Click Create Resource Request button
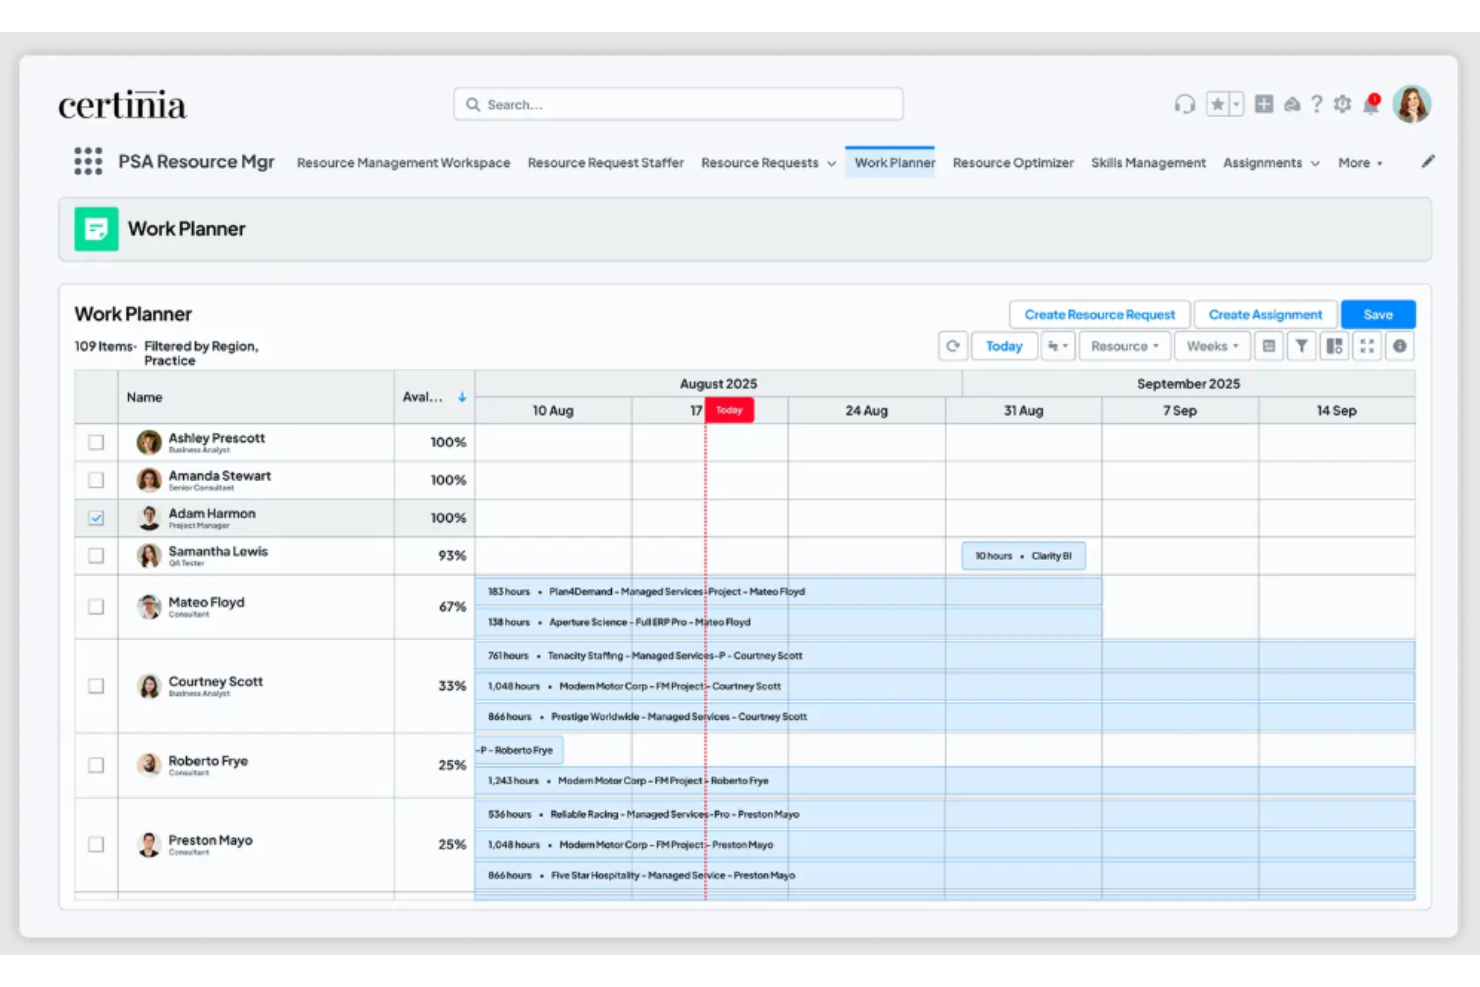Screen dimensions: 1480x987 (1100, 314)
